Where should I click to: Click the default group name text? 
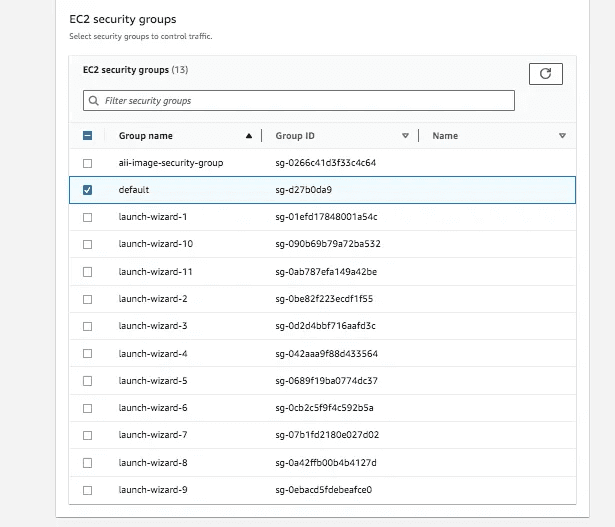tap(134, 190)
